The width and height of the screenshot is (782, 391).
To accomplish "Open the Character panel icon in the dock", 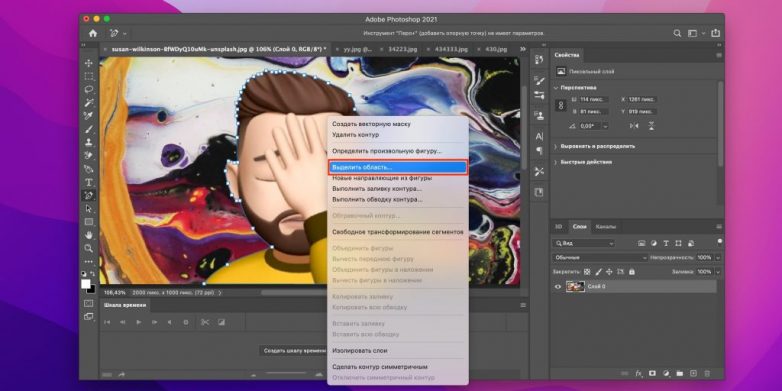I will [539, 136].
